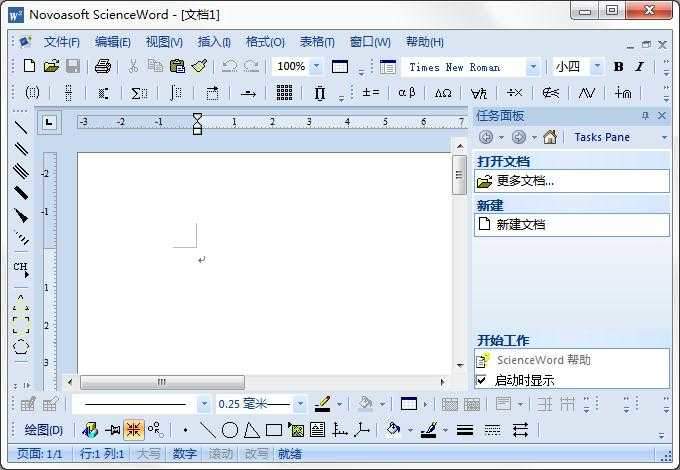
Task: Pick the ellipse drawing shape tool
Action: 229,430
